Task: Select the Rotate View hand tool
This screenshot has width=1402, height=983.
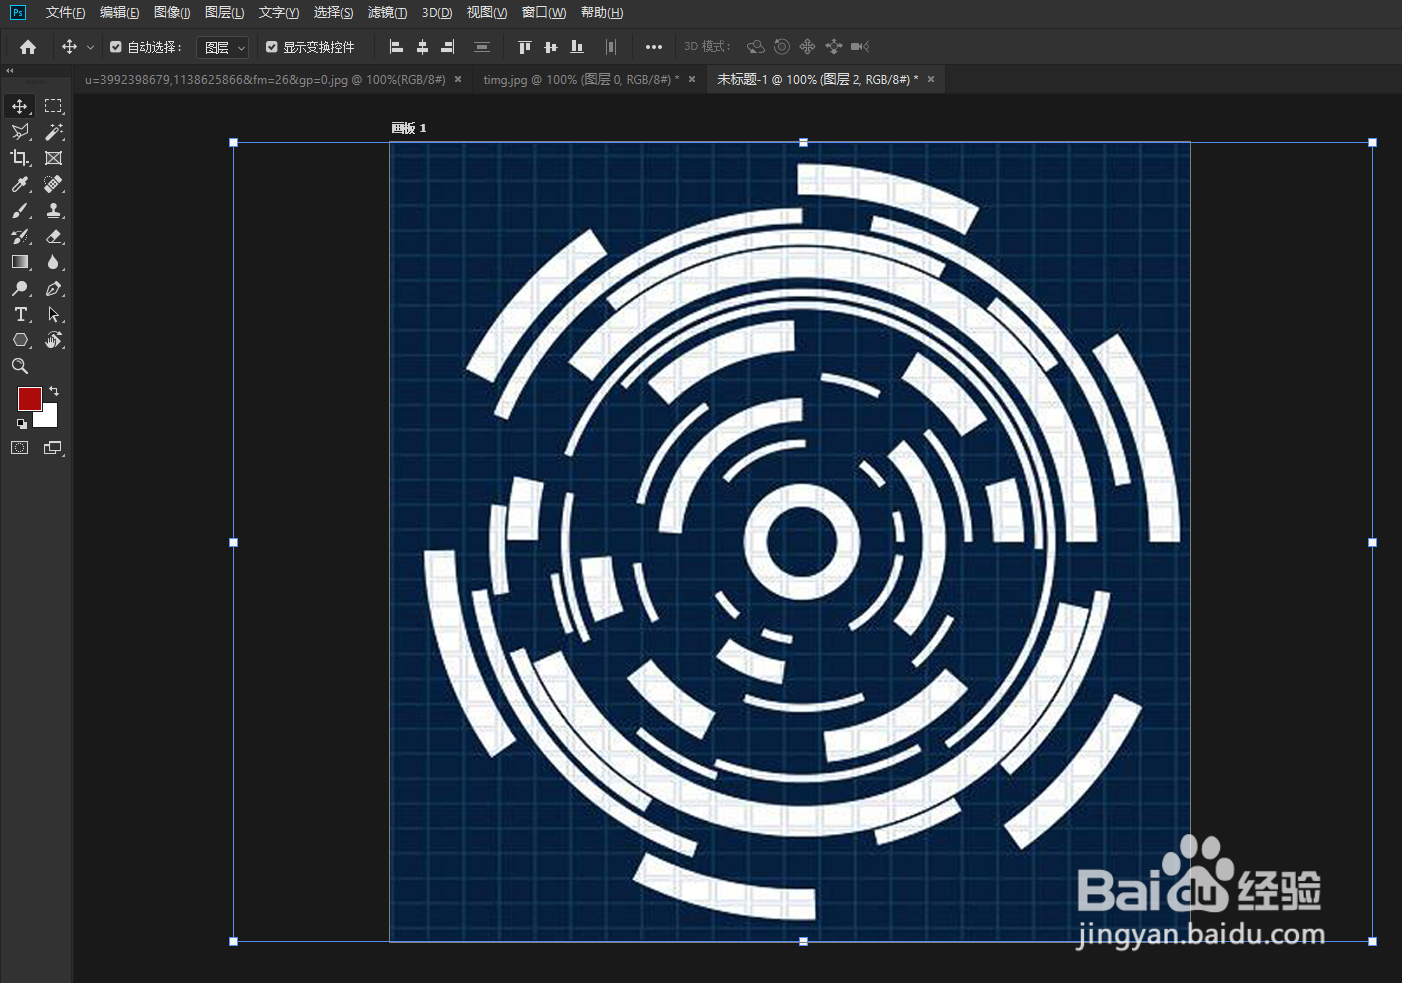Action: pos(54,340)
